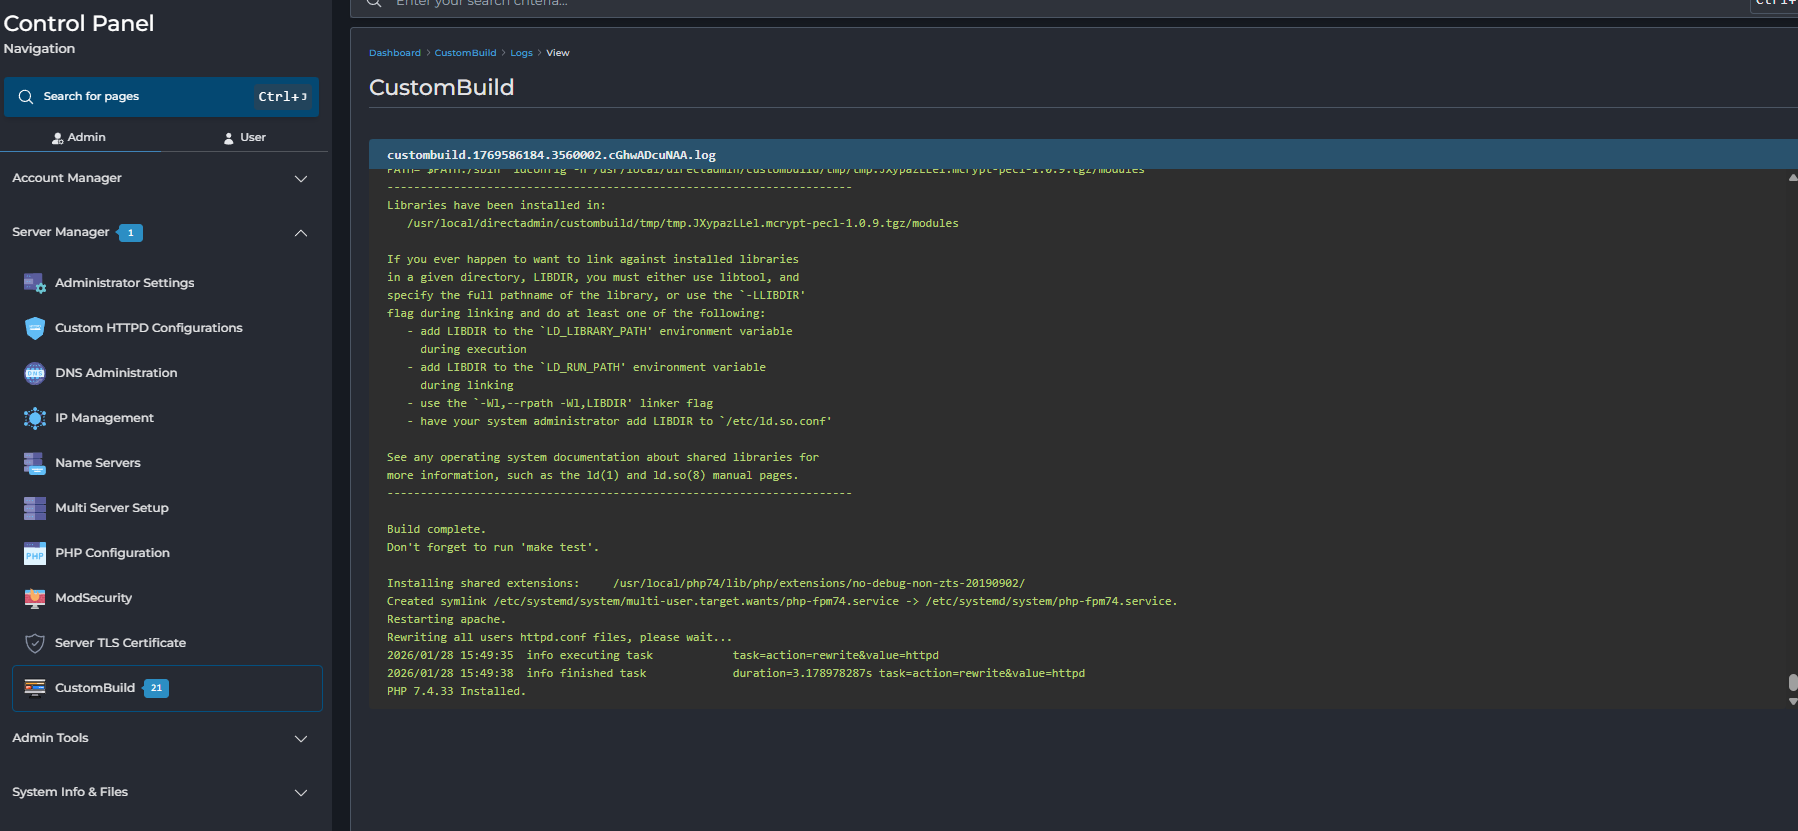Switch to the Admin tab
Screen dimensions: 1798x831
(x=79, y=138)
